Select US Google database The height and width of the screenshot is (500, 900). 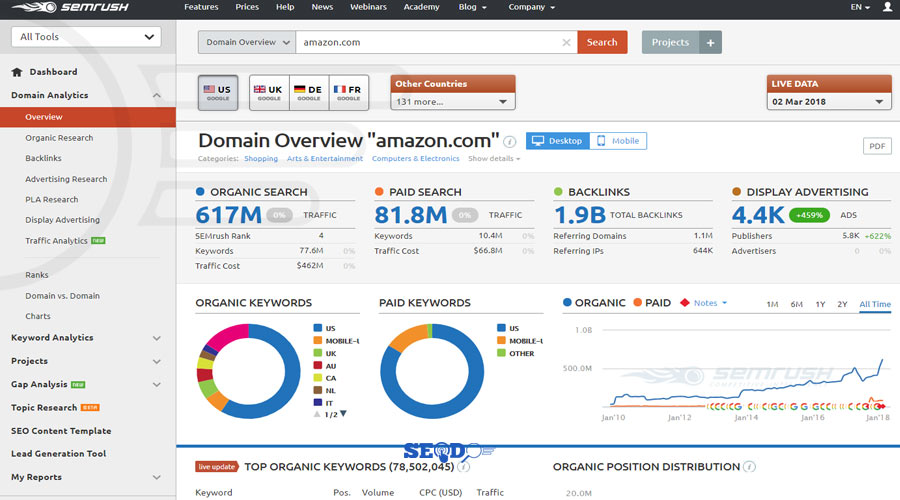218,92
